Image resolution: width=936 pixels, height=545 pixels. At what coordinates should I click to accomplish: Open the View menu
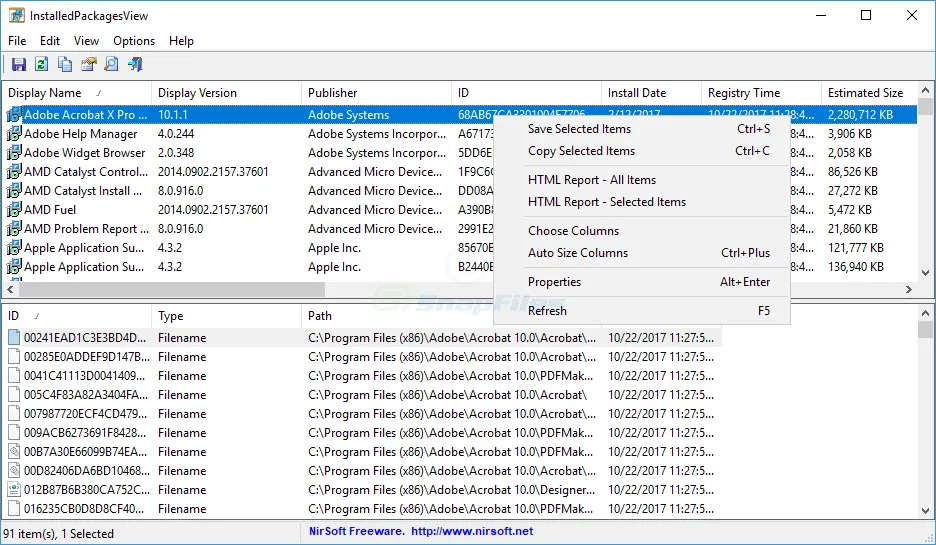(86, 41)
